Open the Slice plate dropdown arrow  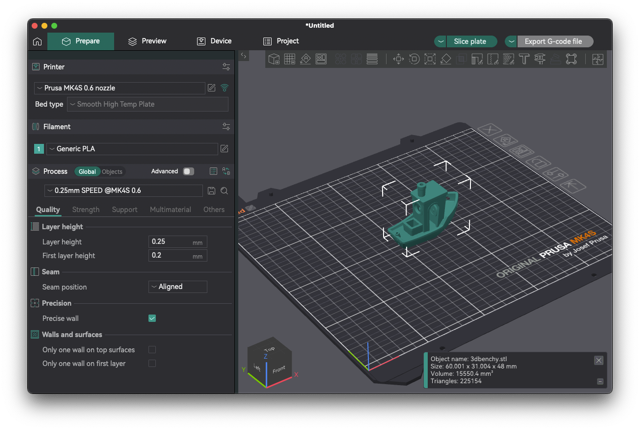[440, 41]
